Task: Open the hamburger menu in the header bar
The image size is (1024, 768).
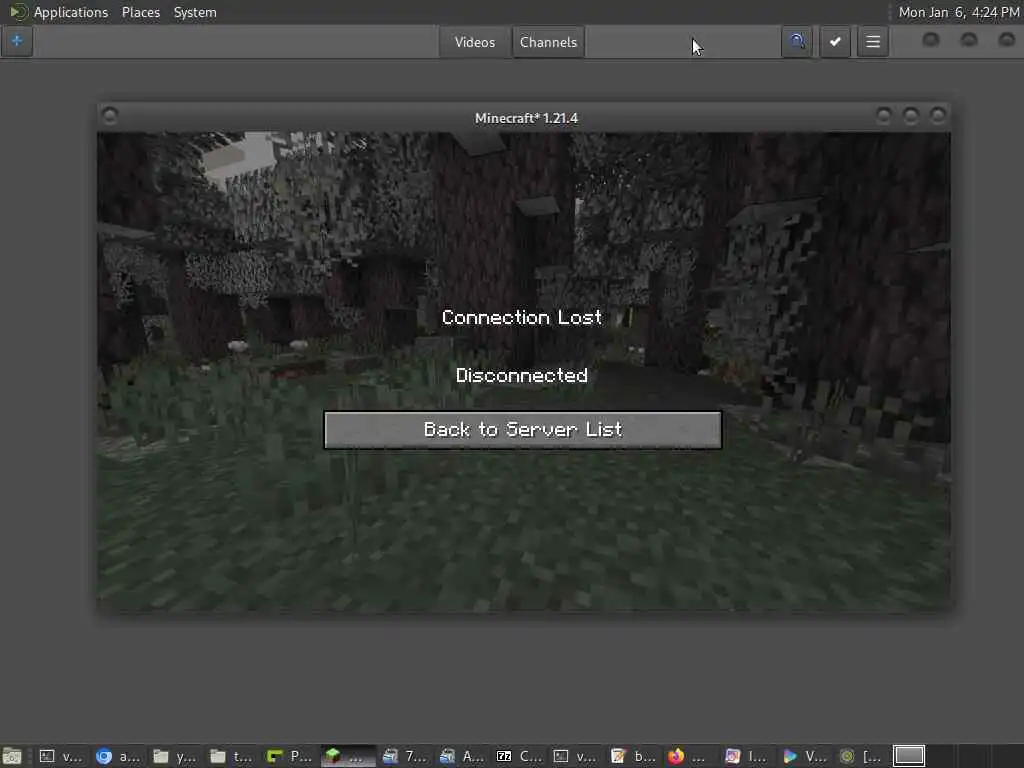Action: pyautogui.click(x=873, y=42)
